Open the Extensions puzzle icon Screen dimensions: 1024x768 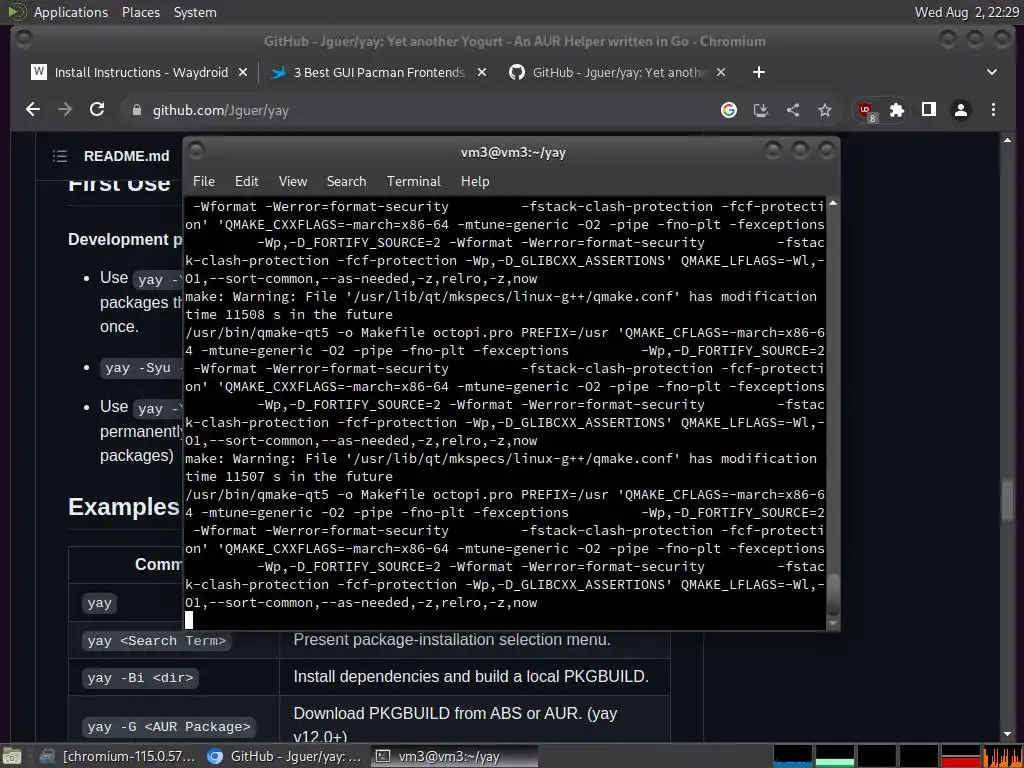click(897, 110)
